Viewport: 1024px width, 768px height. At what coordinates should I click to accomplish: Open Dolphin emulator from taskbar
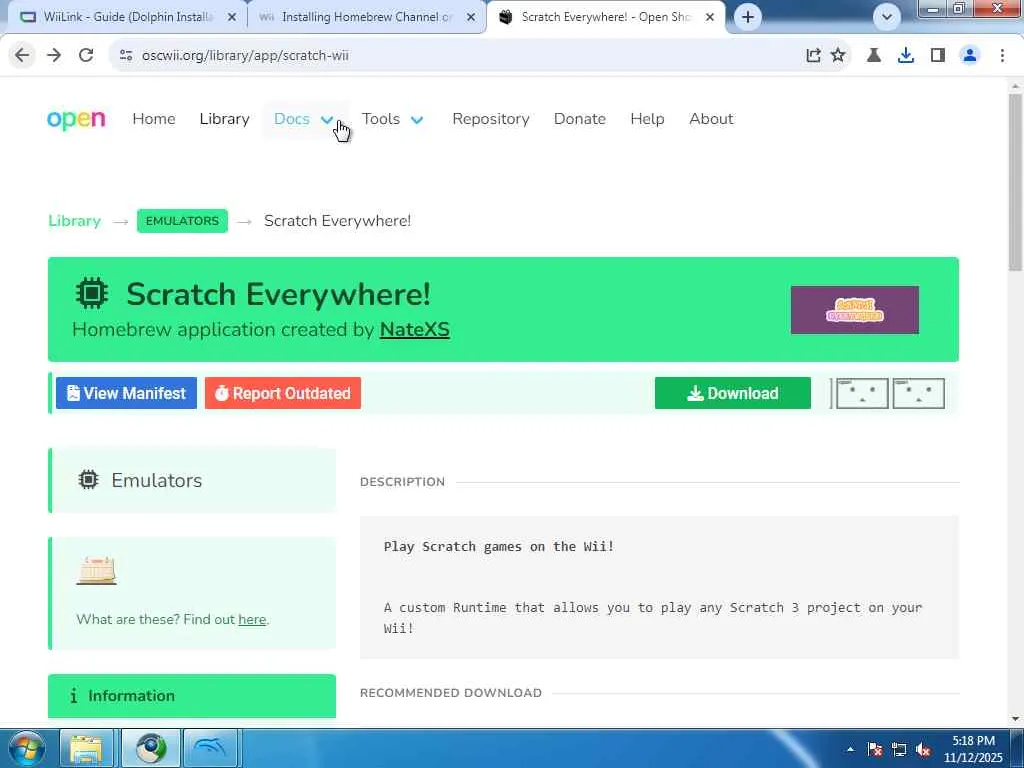point(210,748)
